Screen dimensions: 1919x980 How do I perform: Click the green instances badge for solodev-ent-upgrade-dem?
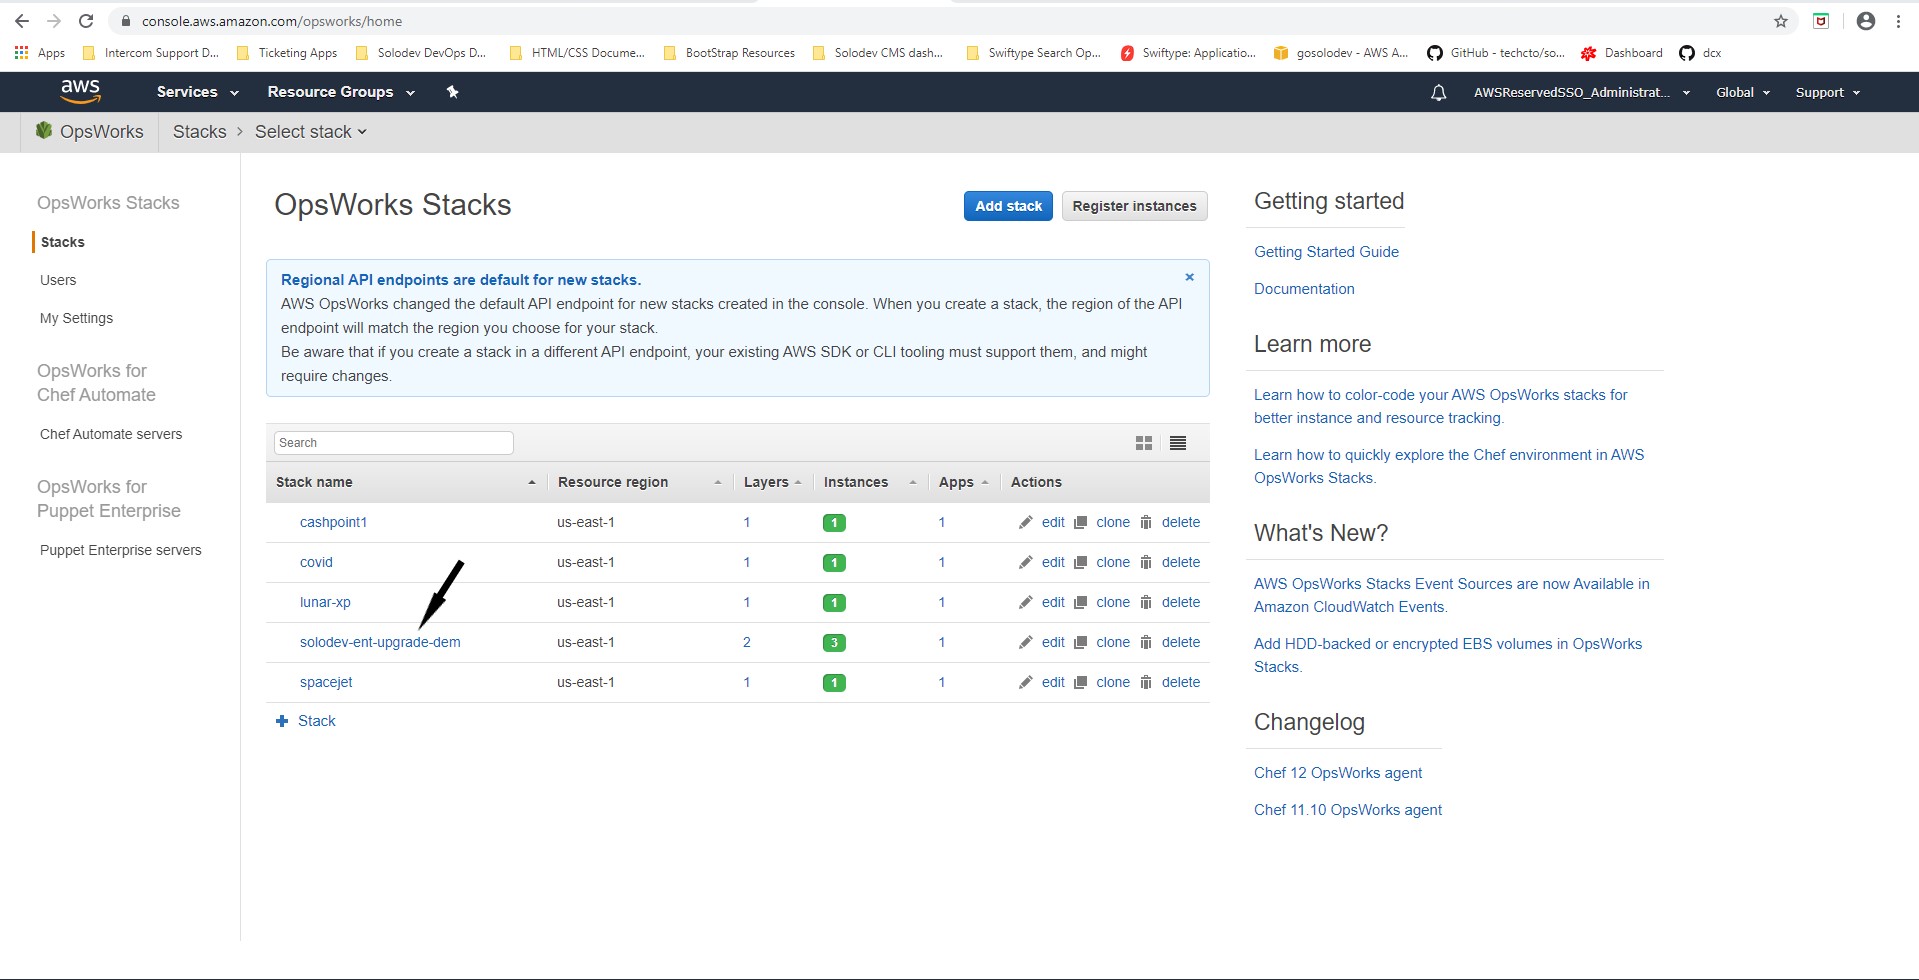click(834, 643)
